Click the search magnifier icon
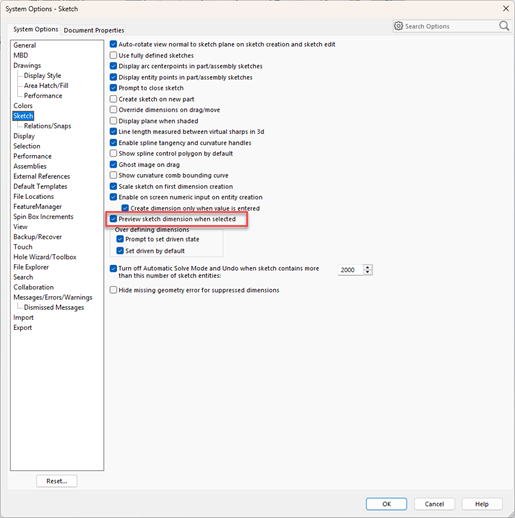 [x=504, y=26]
